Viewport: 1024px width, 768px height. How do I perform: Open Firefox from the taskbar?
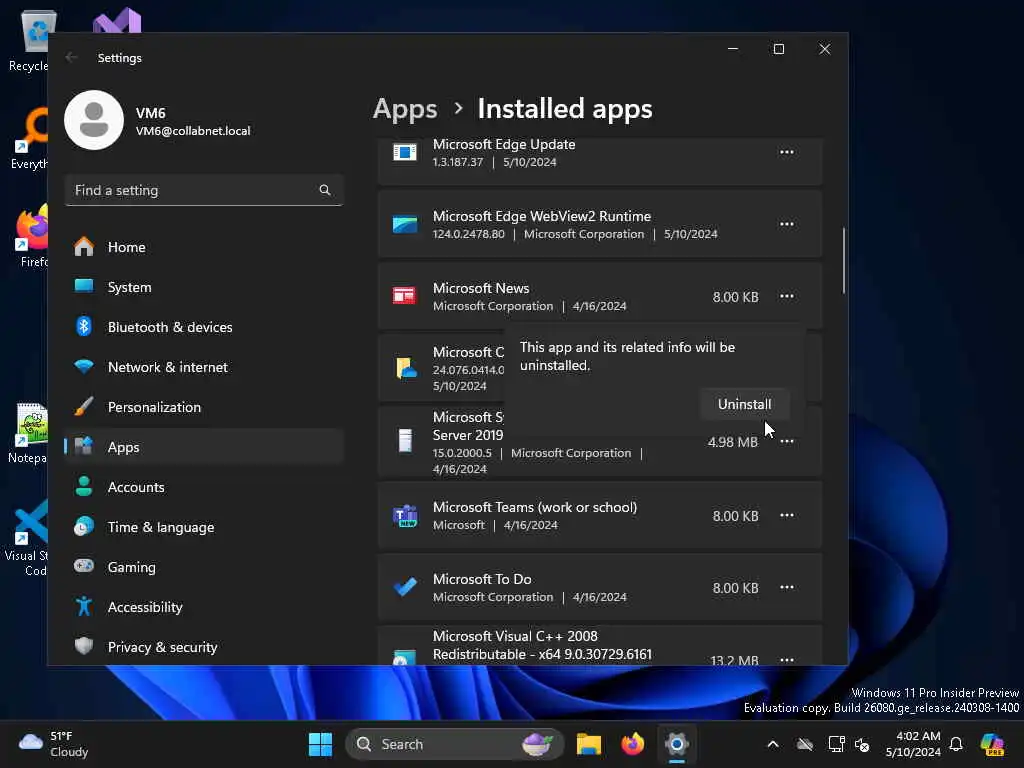(x=632, y=744)
